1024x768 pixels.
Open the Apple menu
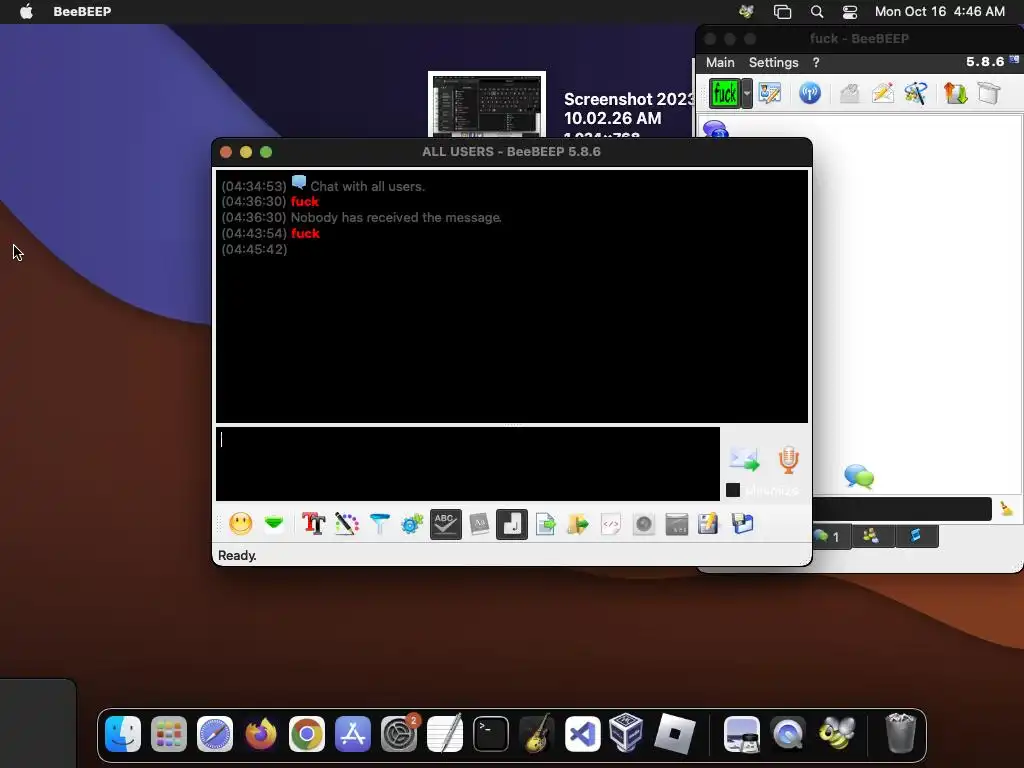pyautogui.click(x=26, y=11)
